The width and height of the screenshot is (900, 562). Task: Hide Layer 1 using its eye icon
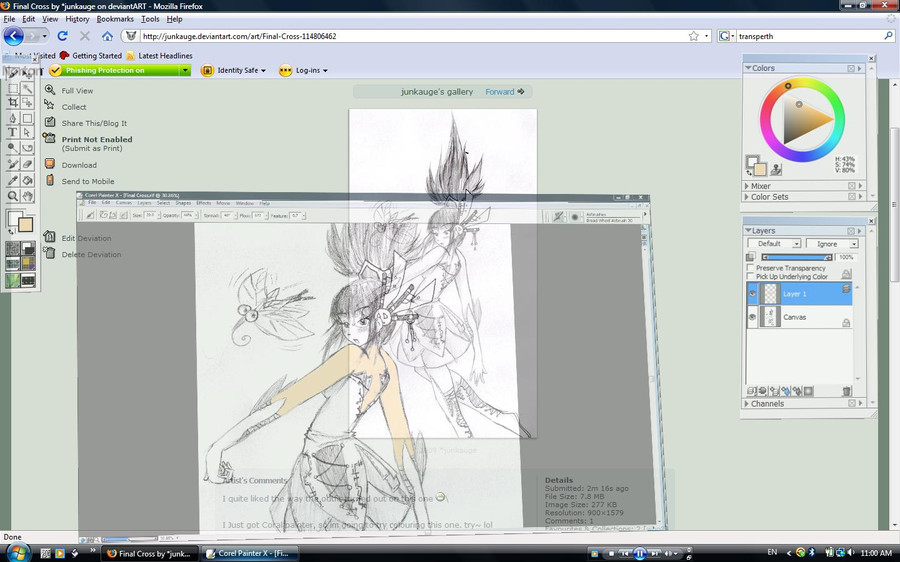(x=752, y=294)
